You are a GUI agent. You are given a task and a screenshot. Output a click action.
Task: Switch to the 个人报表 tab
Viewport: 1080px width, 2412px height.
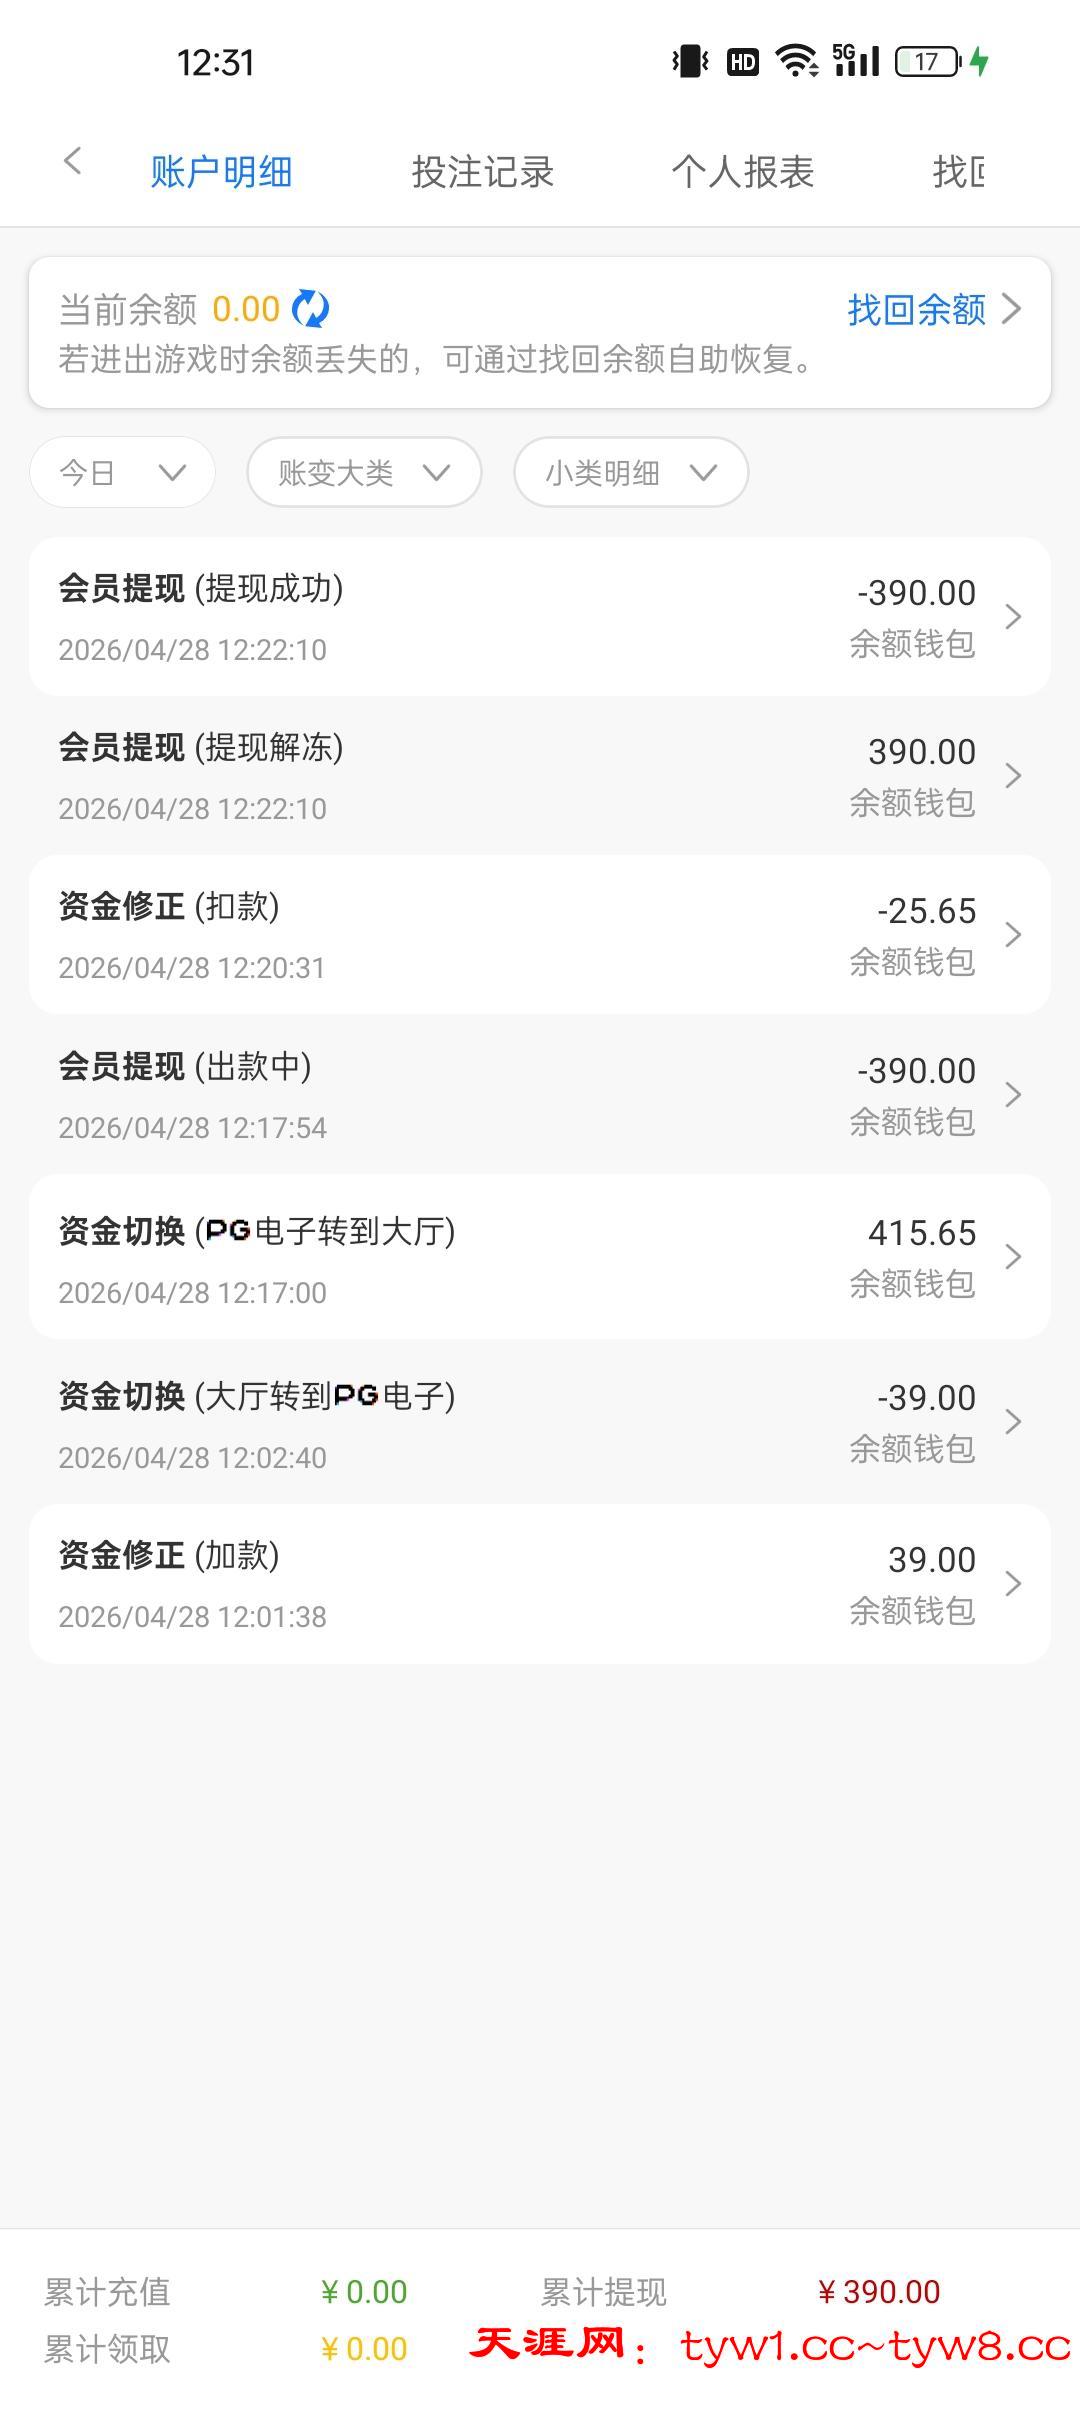click(x=742, y=172)
